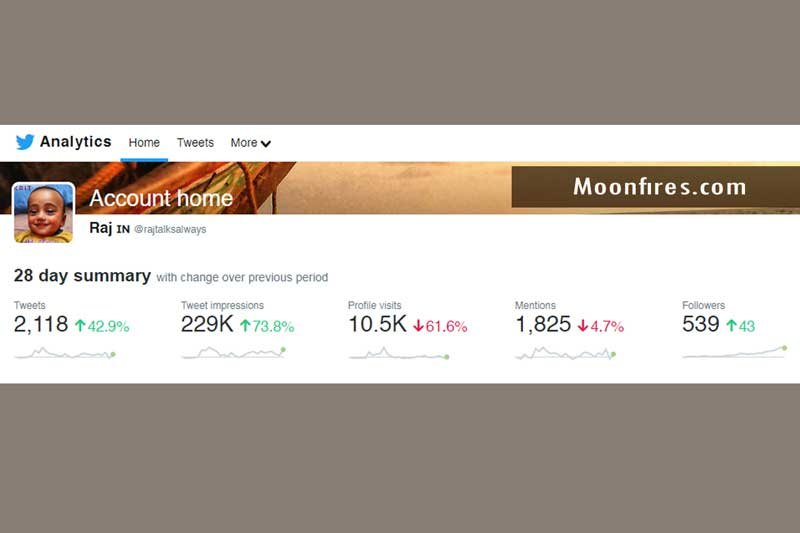
Task: Click the Tweets up arrow icon
Action: pyautogui.click(x=80, y=325)
